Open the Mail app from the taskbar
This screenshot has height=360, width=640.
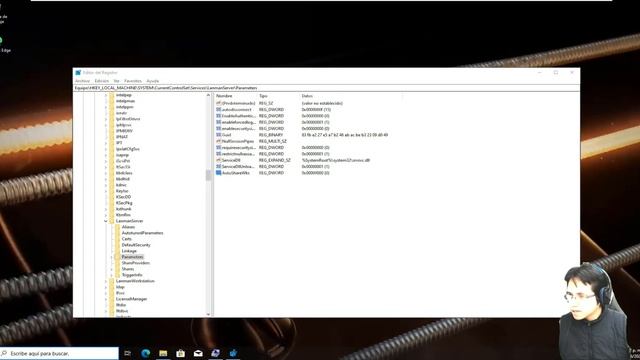198,353
